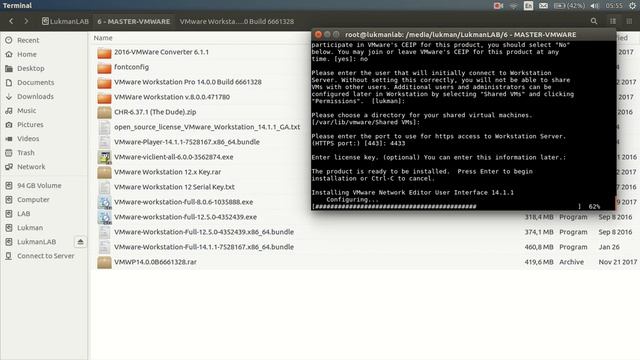Select VMware Workstation Pro 14.0.0 Build folder icon
Image resolution: width=640 pixels, height=360 pixels.
coord(104,82)
